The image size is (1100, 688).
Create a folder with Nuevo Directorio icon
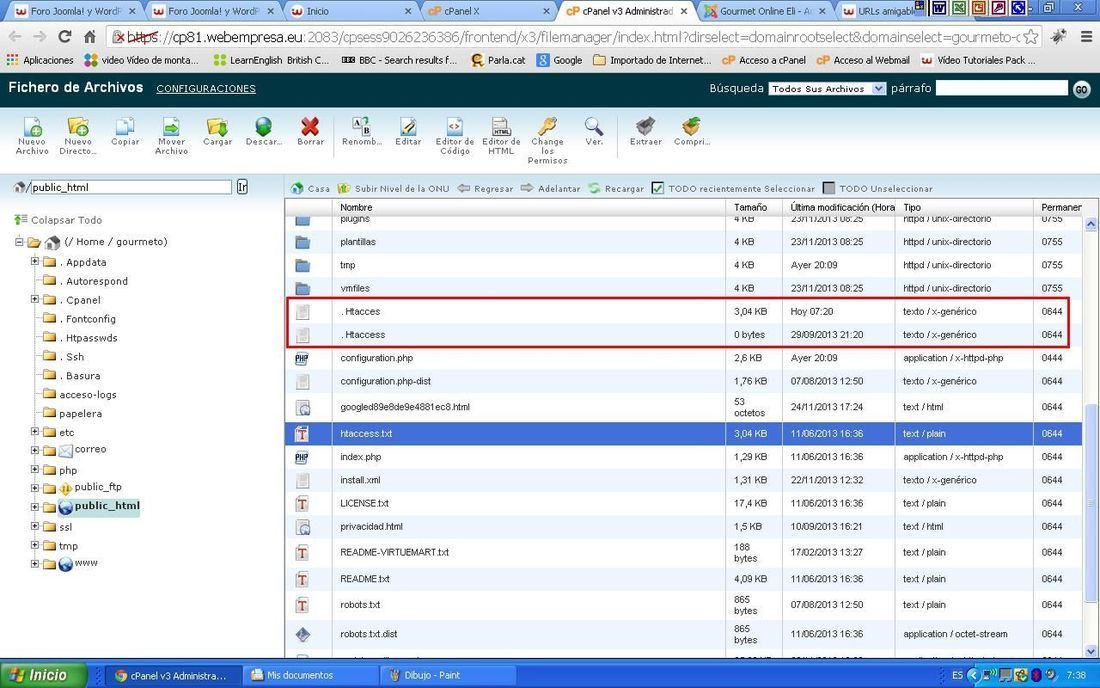[x=77, y=127]
